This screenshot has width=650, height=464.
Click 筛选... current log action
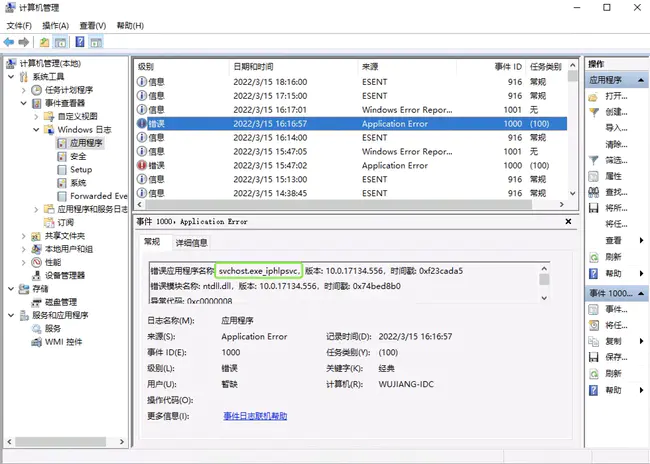[x=616, y=160]
